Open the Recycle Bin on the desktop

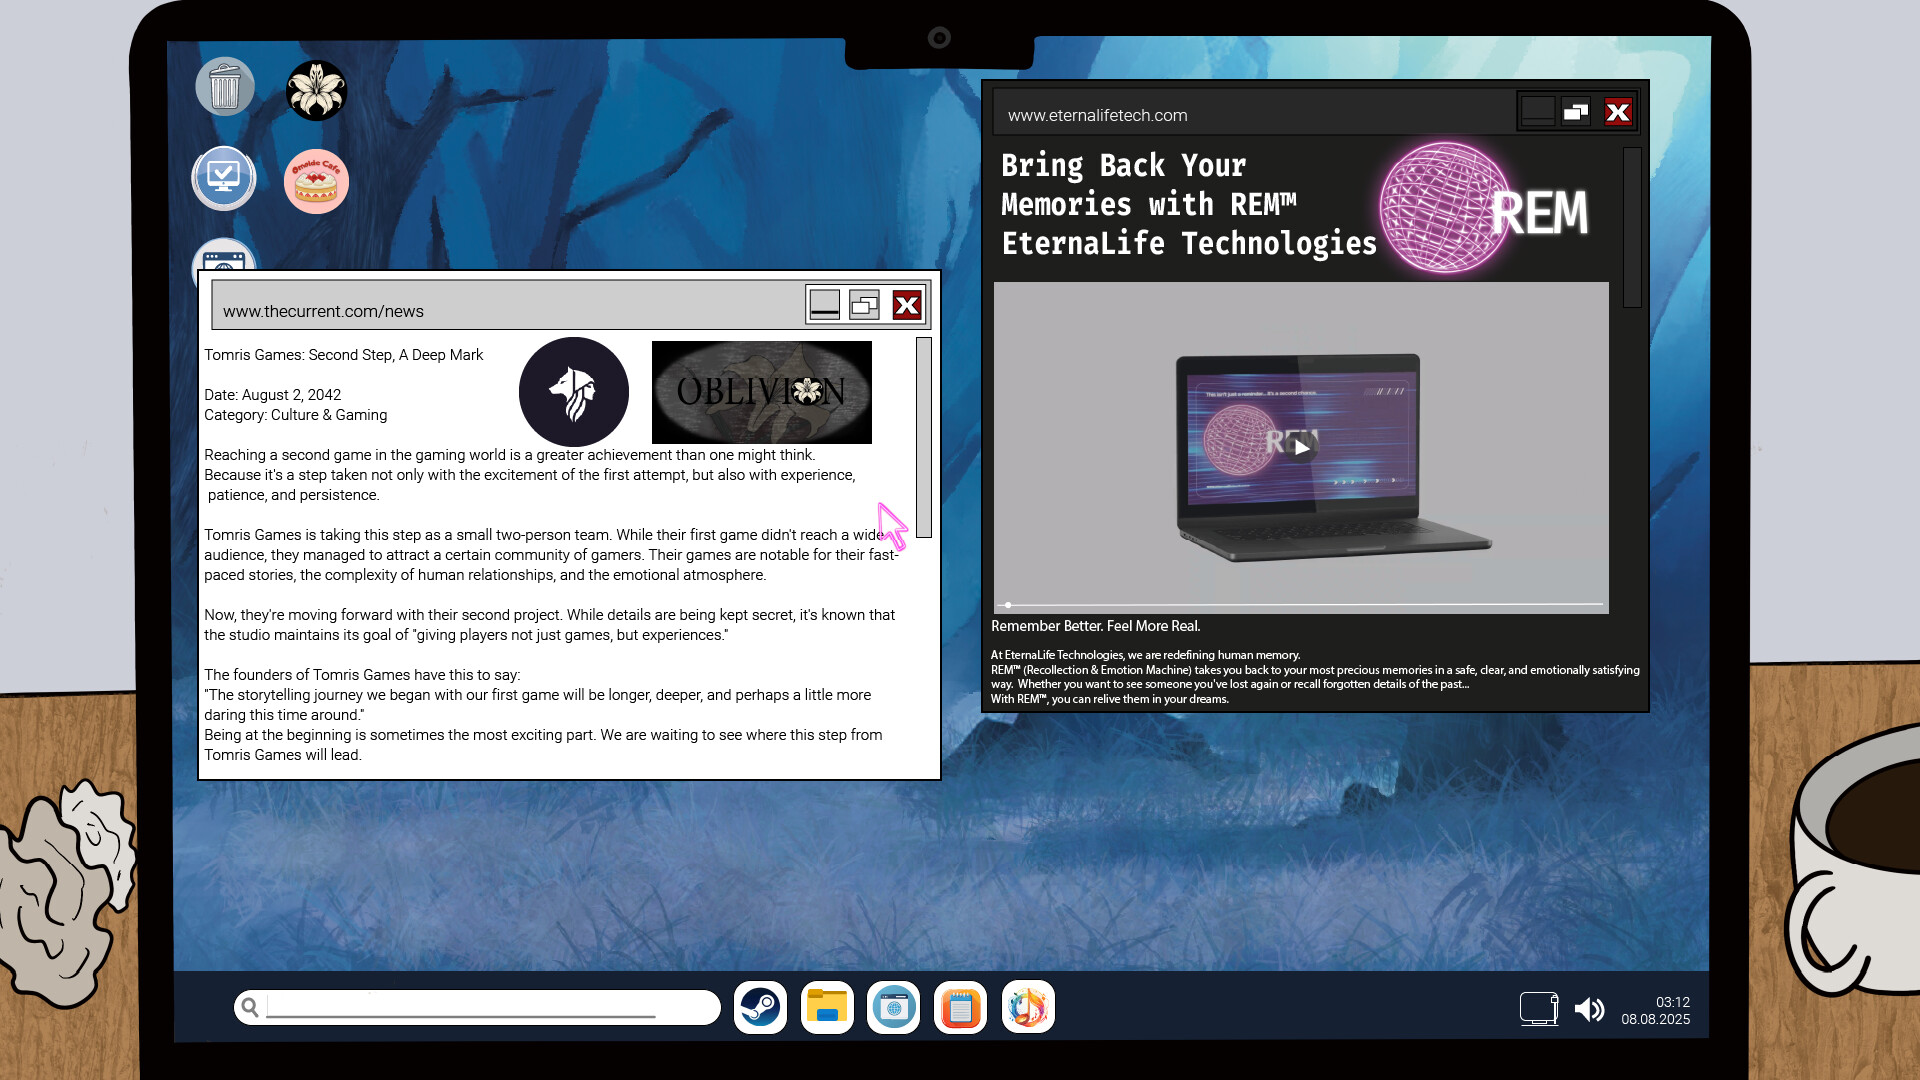(224, 87)
